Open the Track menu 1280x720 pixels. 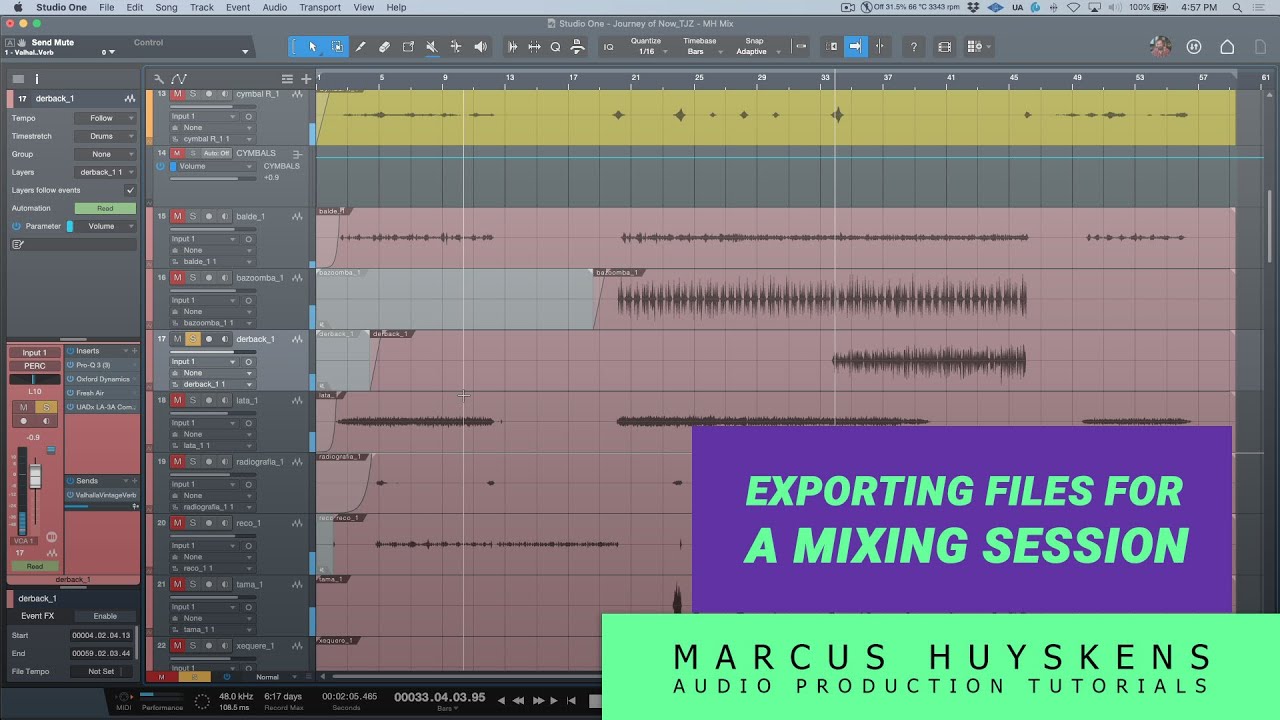pyautogui.click(x=201, y=7)
